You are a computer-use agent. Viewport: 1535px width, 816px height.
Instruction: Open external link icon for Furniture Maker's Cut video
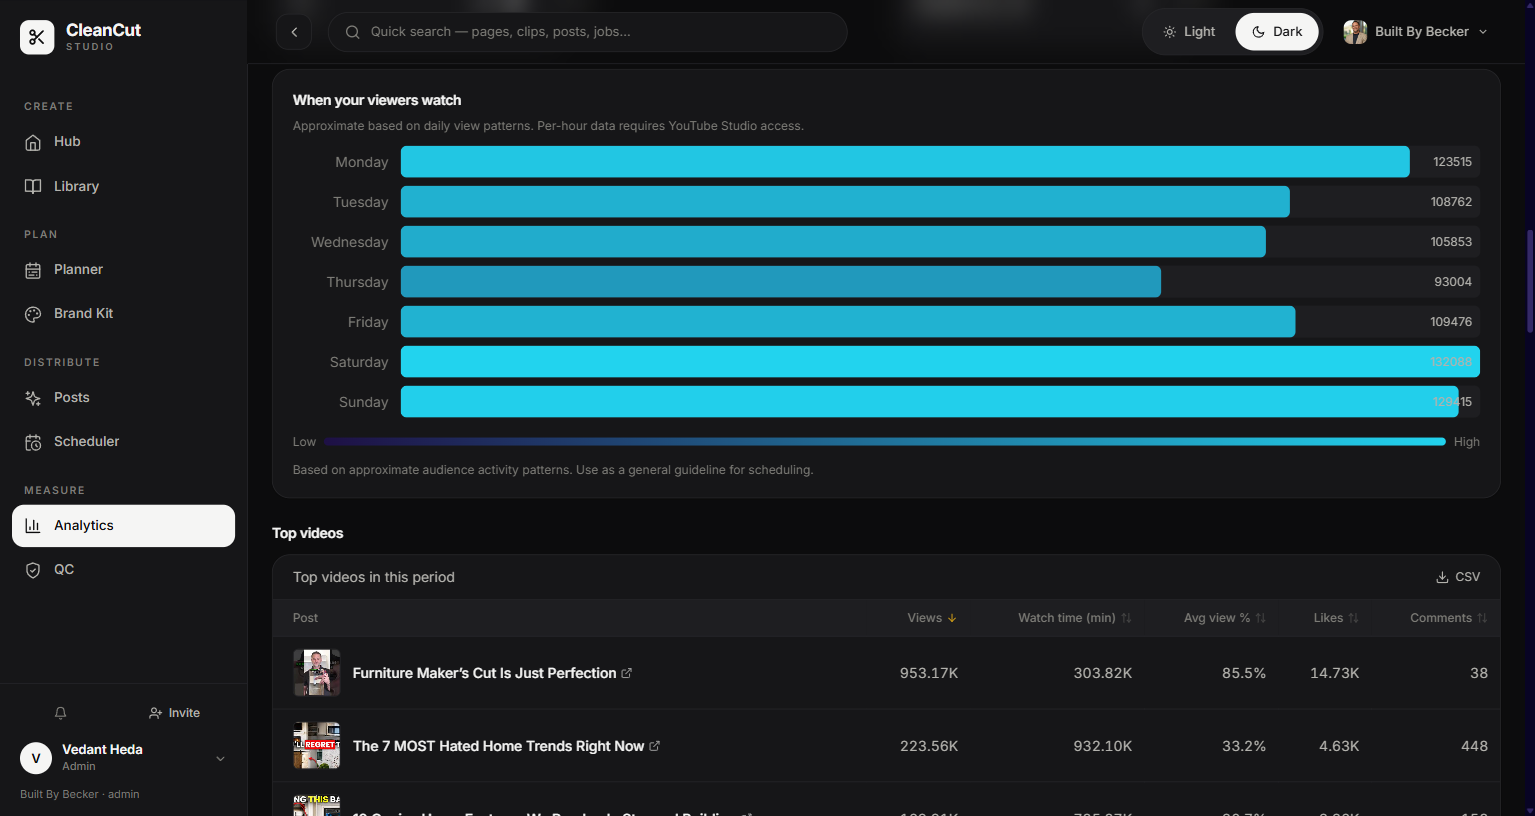click(x=627, y=673)
